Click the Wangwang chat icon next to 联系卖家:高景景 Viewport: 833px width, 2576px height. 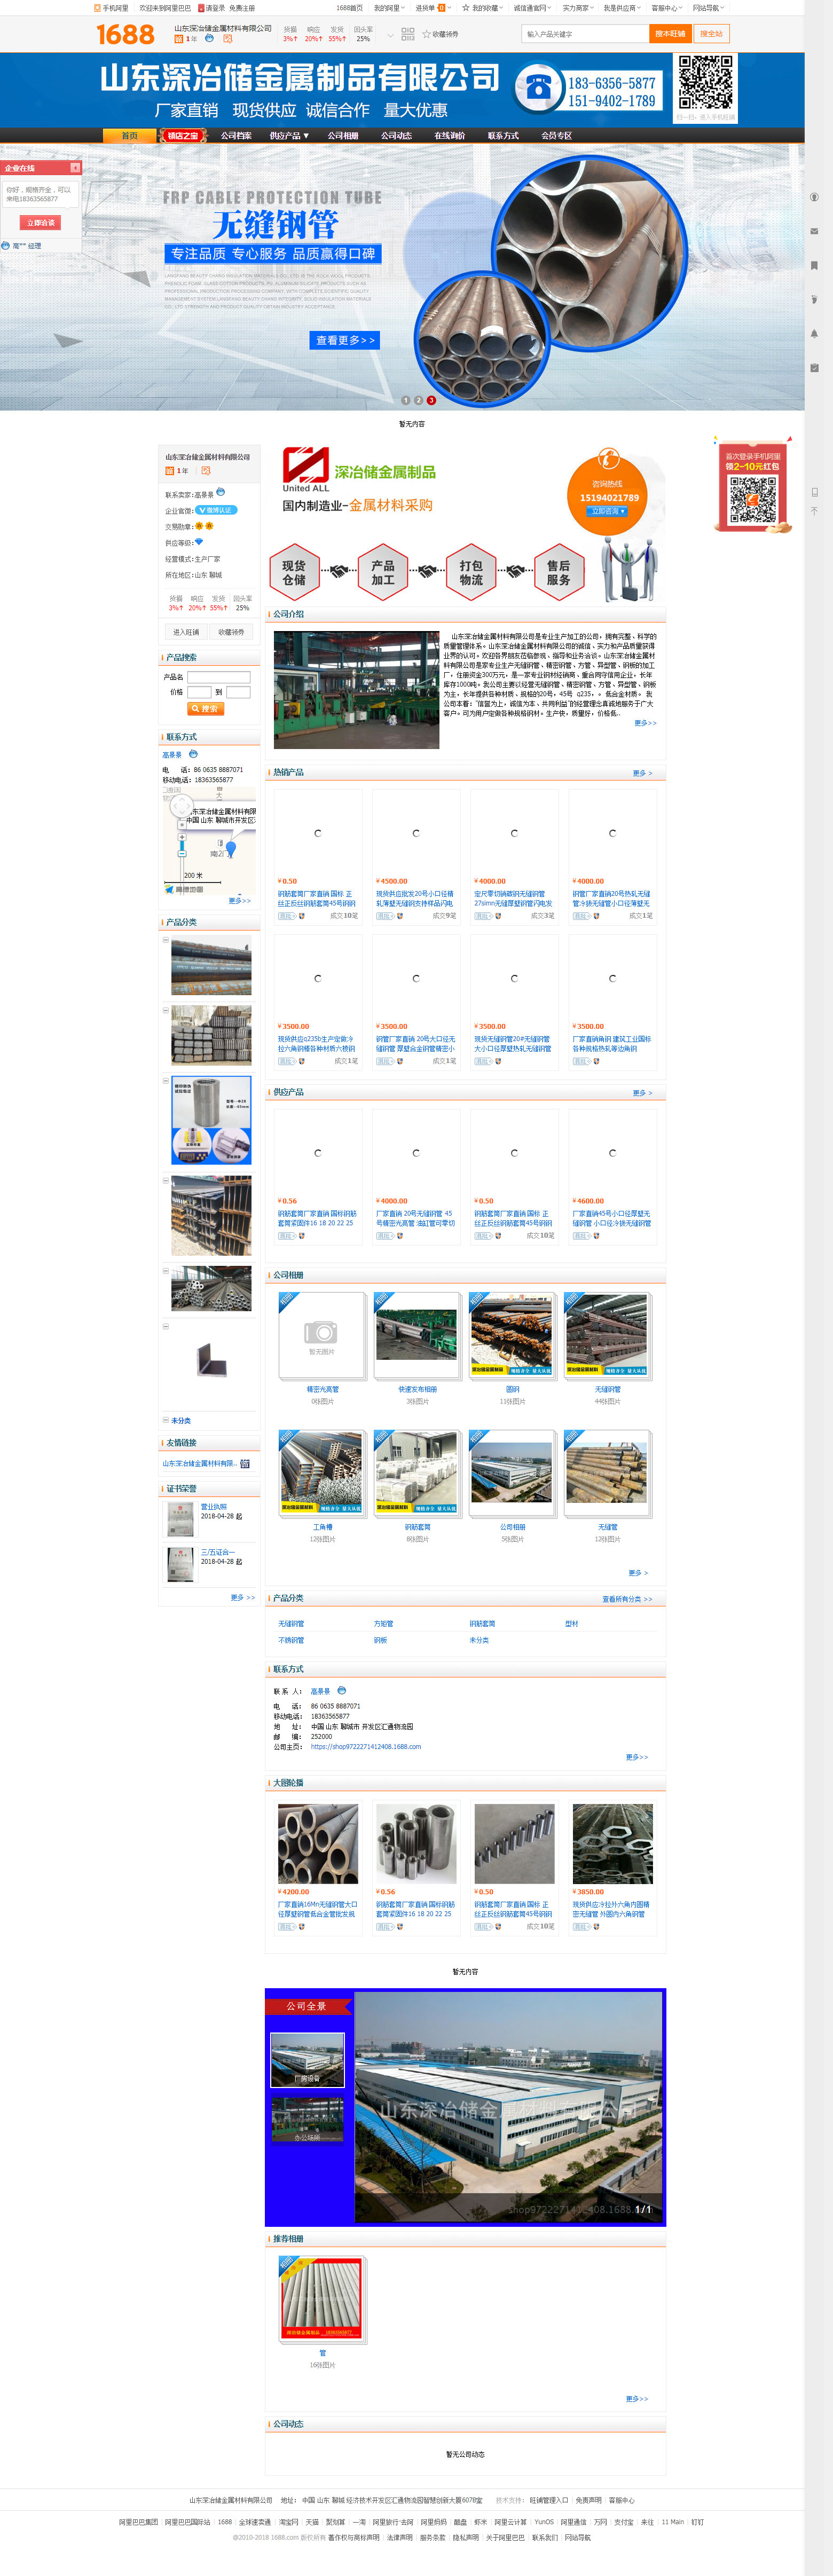(x=221, y=492)
